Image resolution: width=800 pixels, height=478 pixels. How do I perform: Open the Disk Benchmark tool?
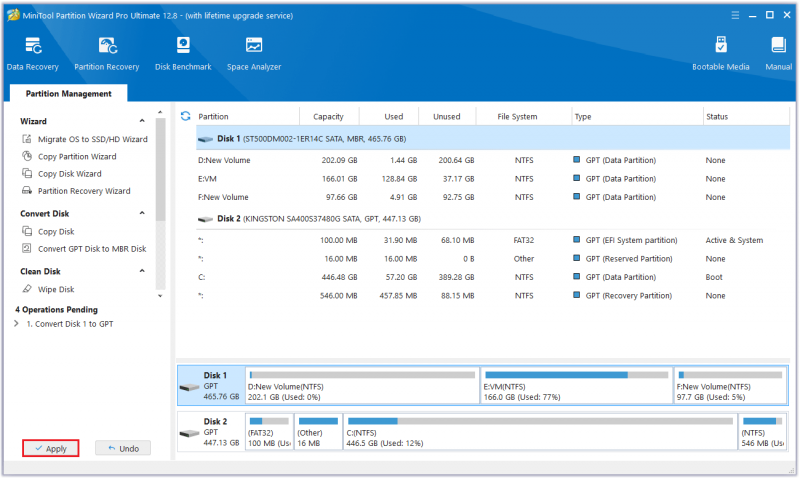183,54
